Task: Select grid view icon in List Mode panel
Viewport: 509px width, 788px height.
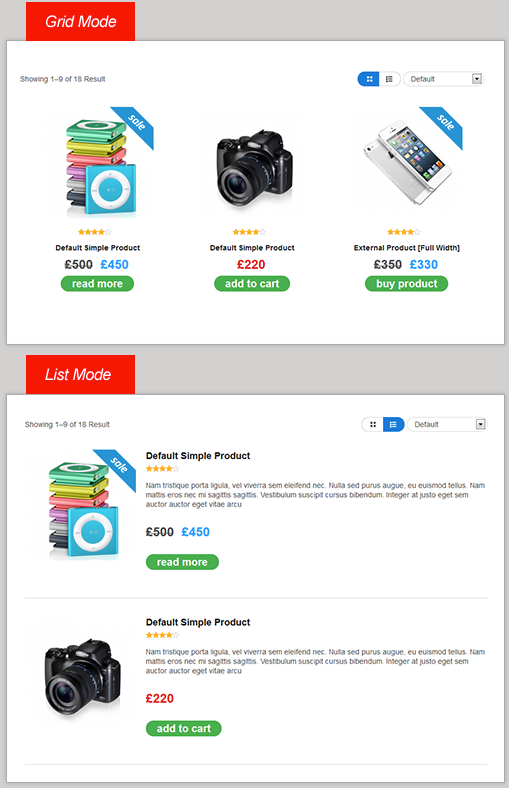Action: pyautogui.click(x=372, y=424)
